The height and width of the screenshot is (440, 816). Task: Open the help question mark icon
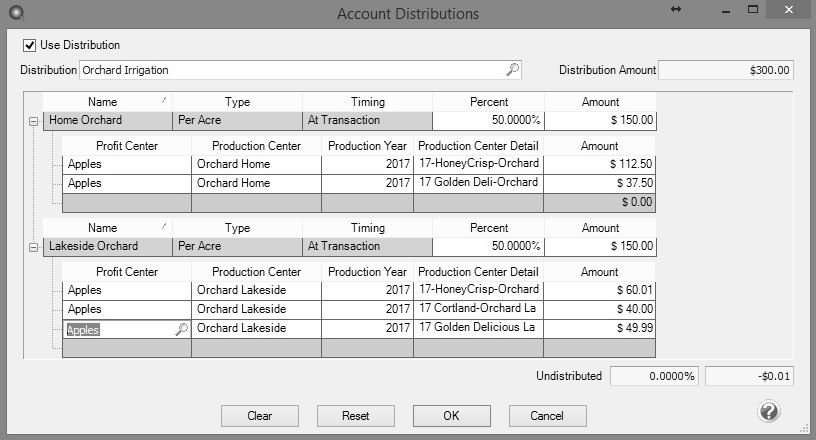tap(769, 411)
